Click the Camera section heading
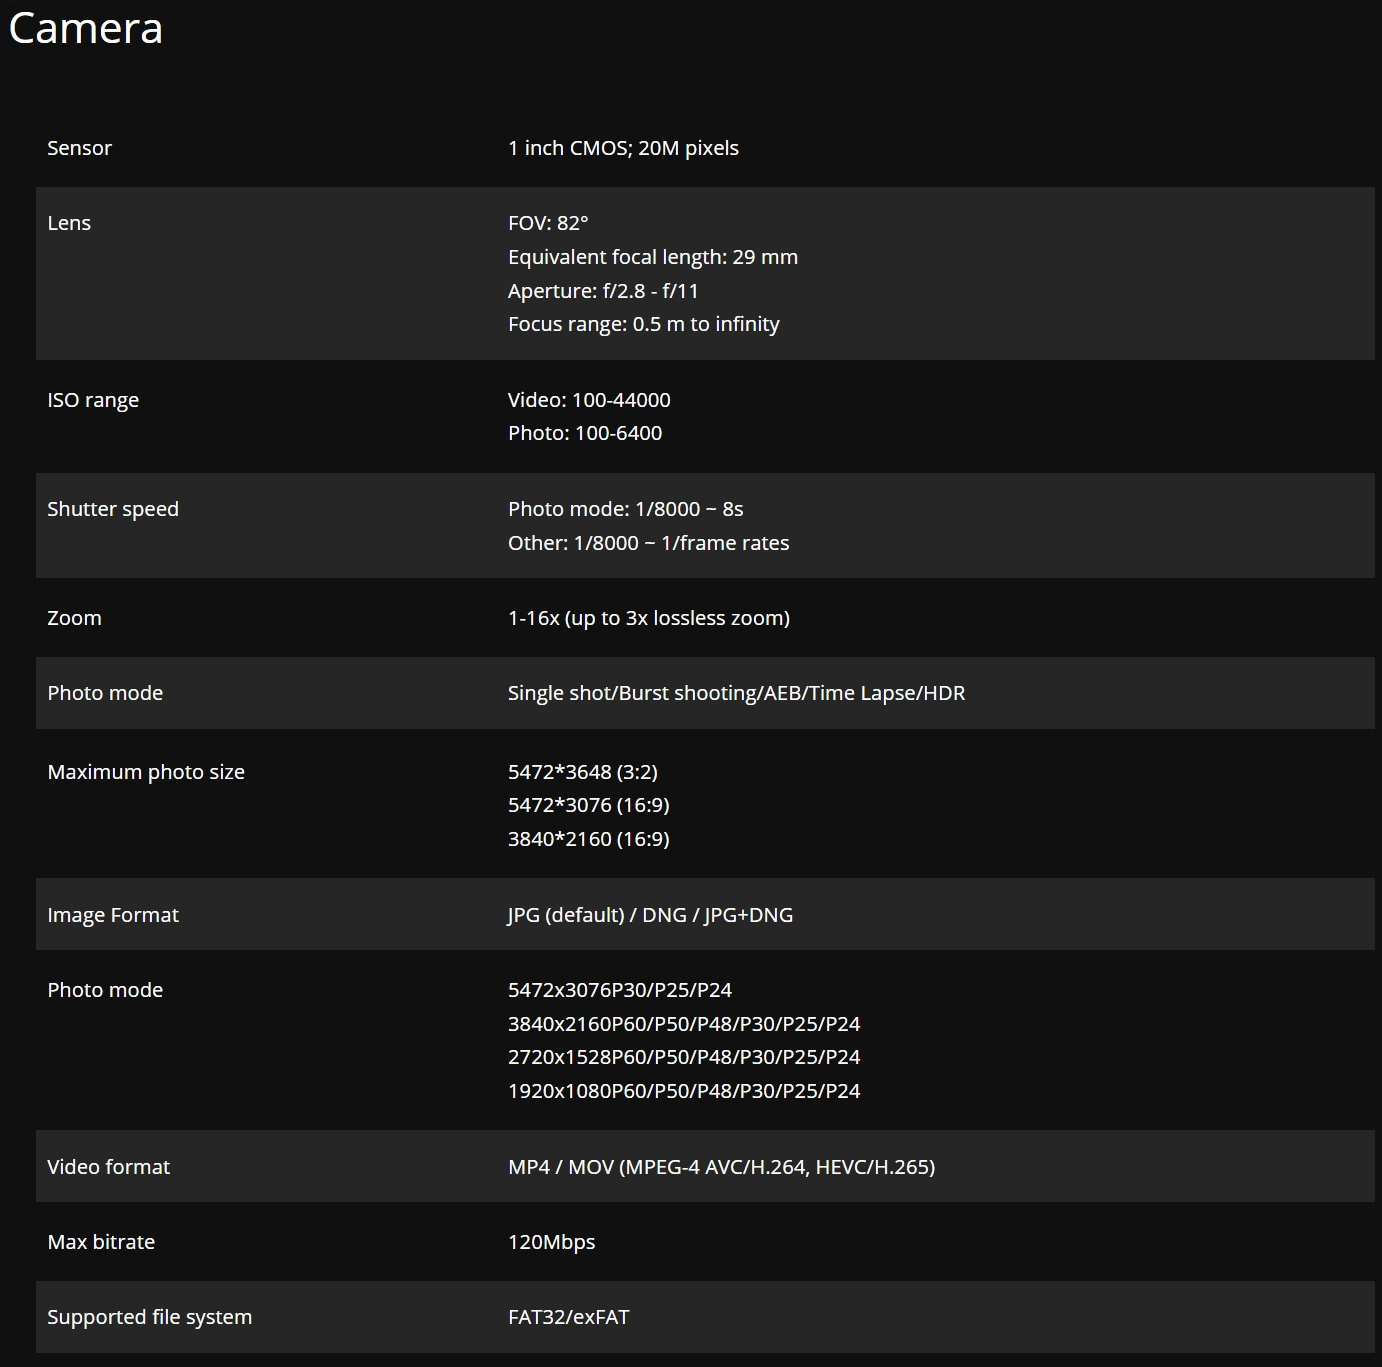 pyautogui.click(x=86, y=28)
